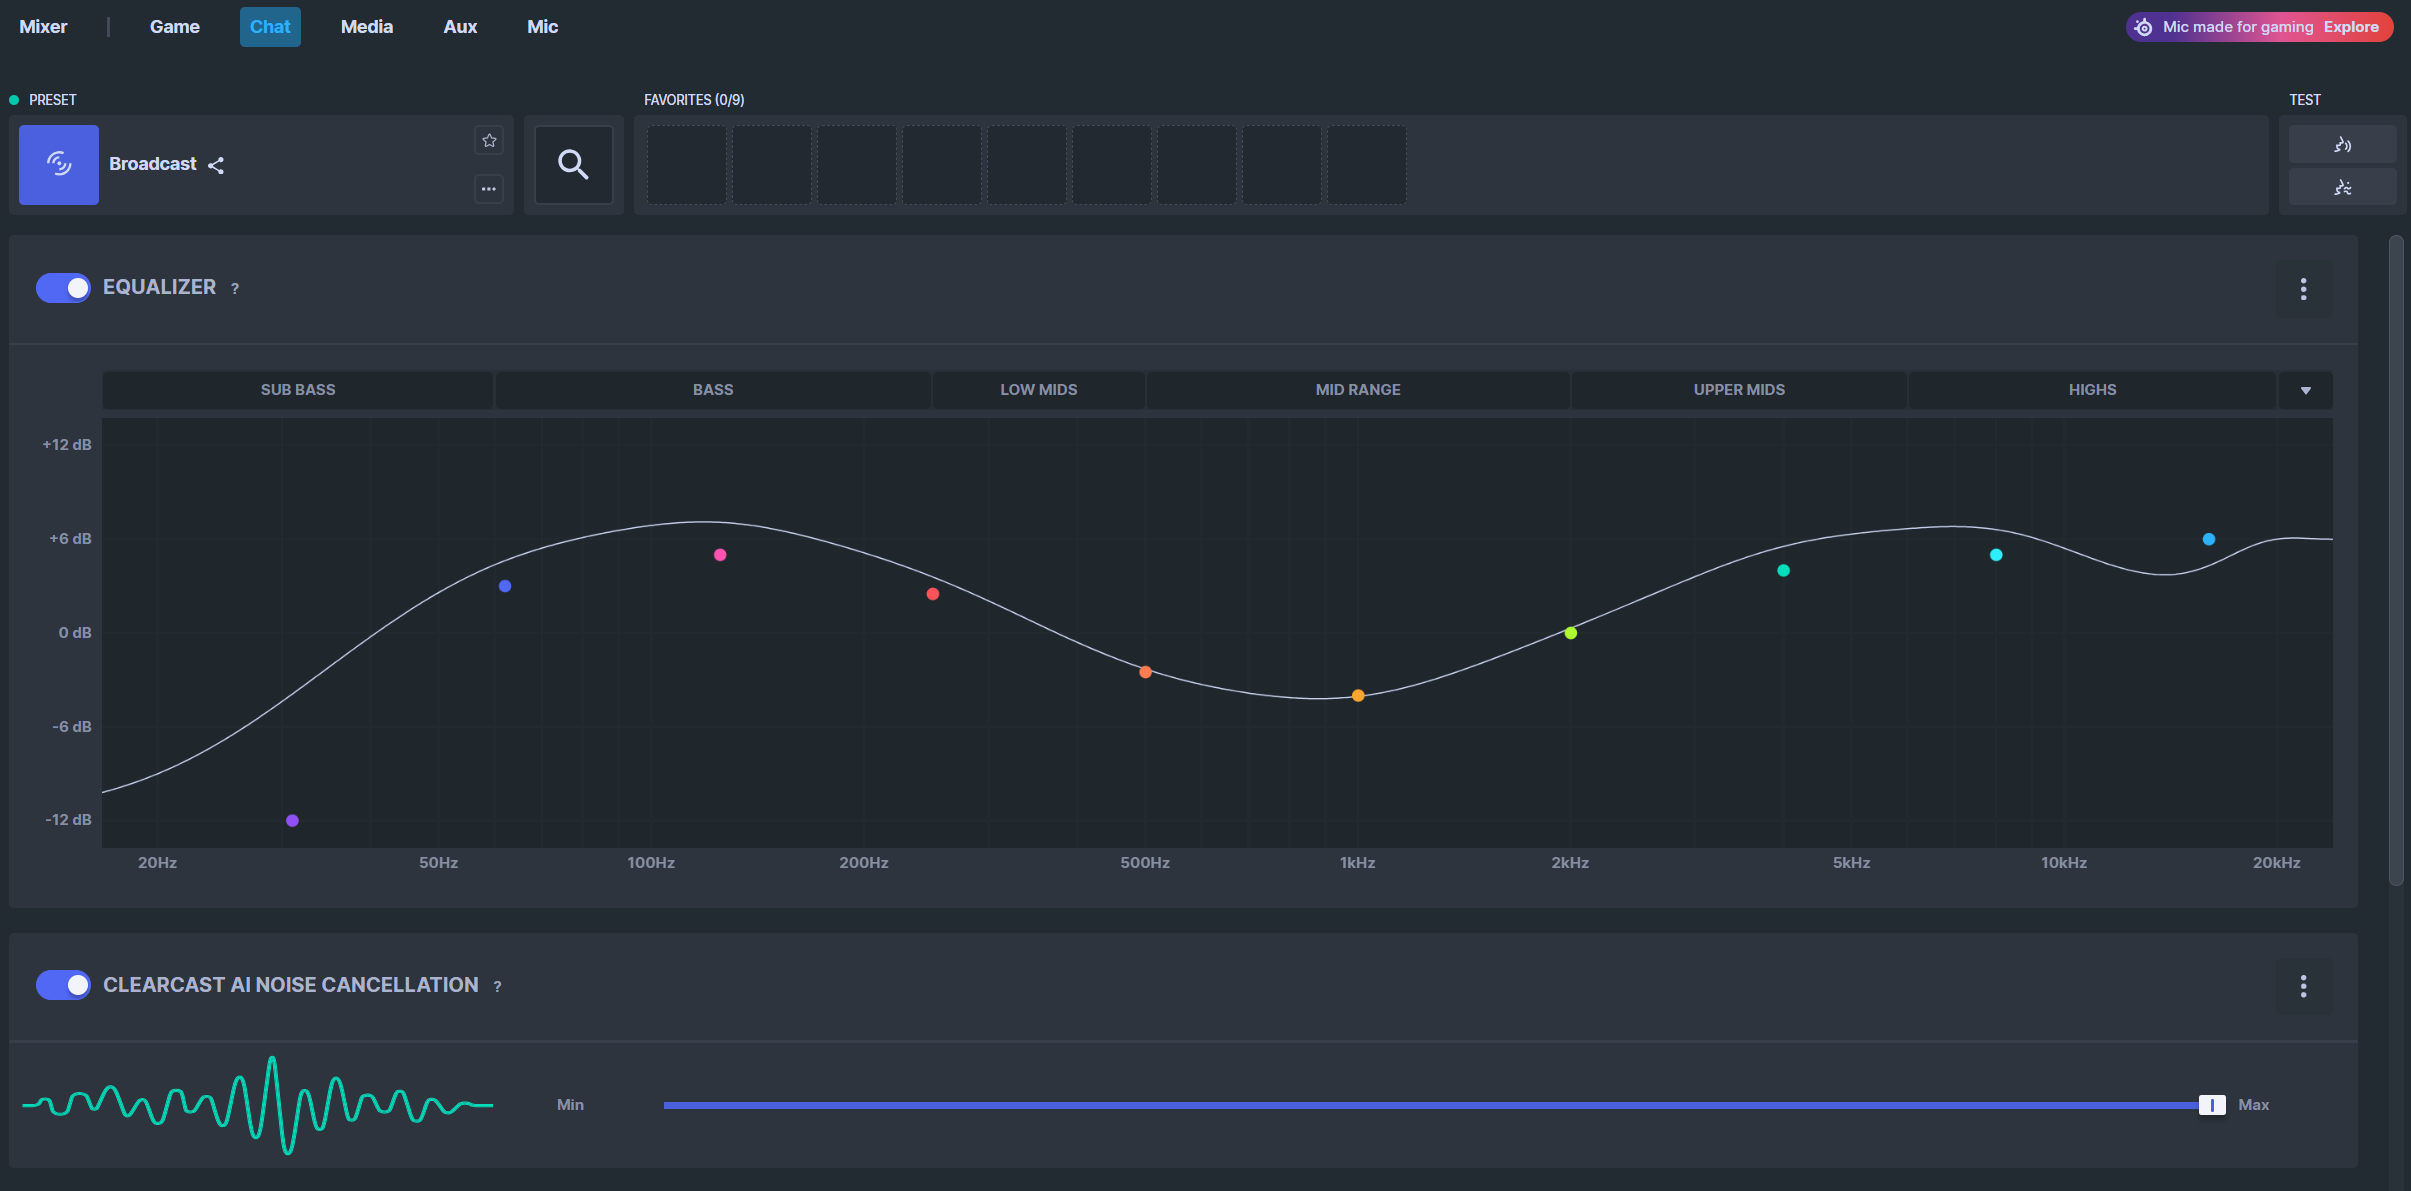This screenshot has width=2411, height=1191.
Task: Open preset three-dot options under the star
Action: pyautogui.click(x=489, y=188)
